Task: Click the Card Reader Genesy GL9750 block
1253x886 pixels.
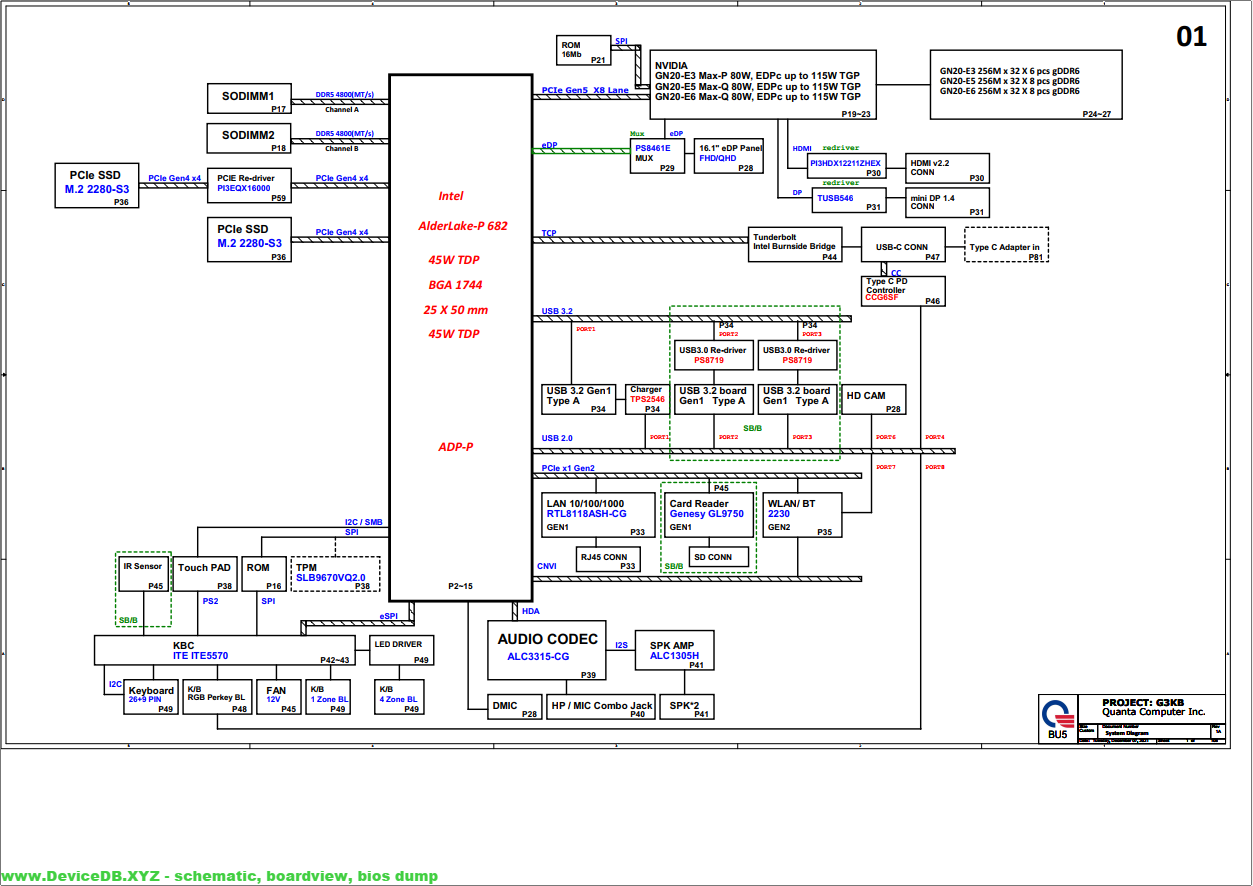Action: click(710, 515)
